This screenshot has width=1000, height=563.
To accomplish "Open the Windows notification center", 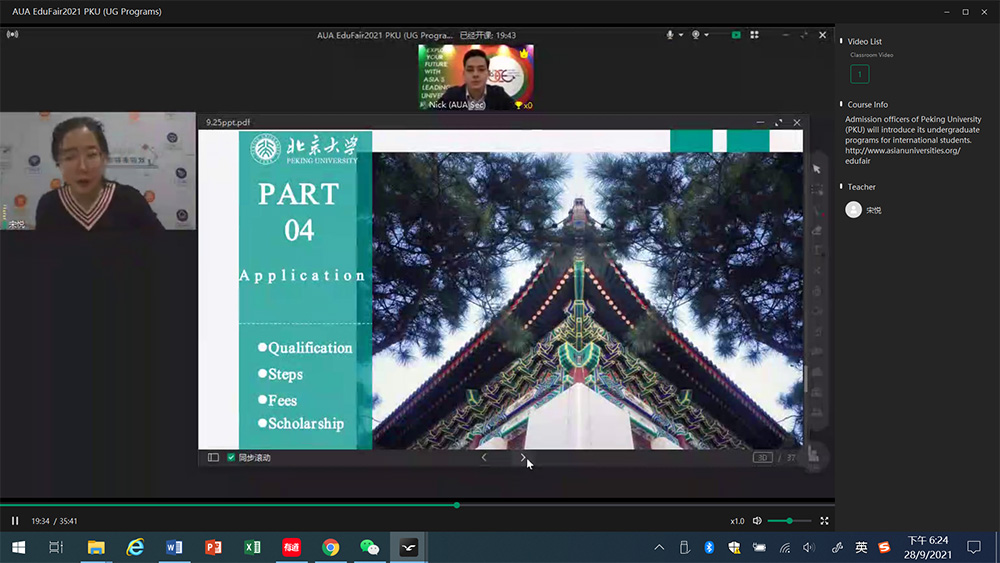I will click(x=974, y=547).
